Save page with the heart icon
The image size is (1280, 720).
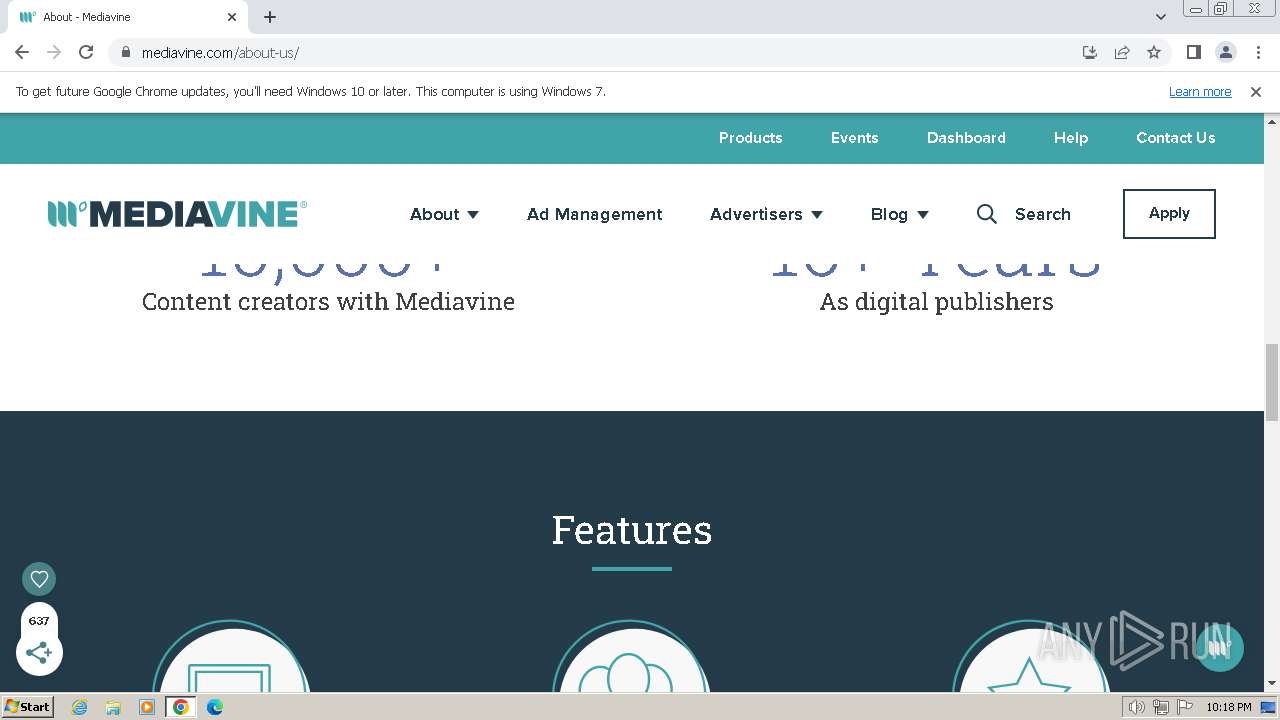pyautogui.click(x=39, y=579)
